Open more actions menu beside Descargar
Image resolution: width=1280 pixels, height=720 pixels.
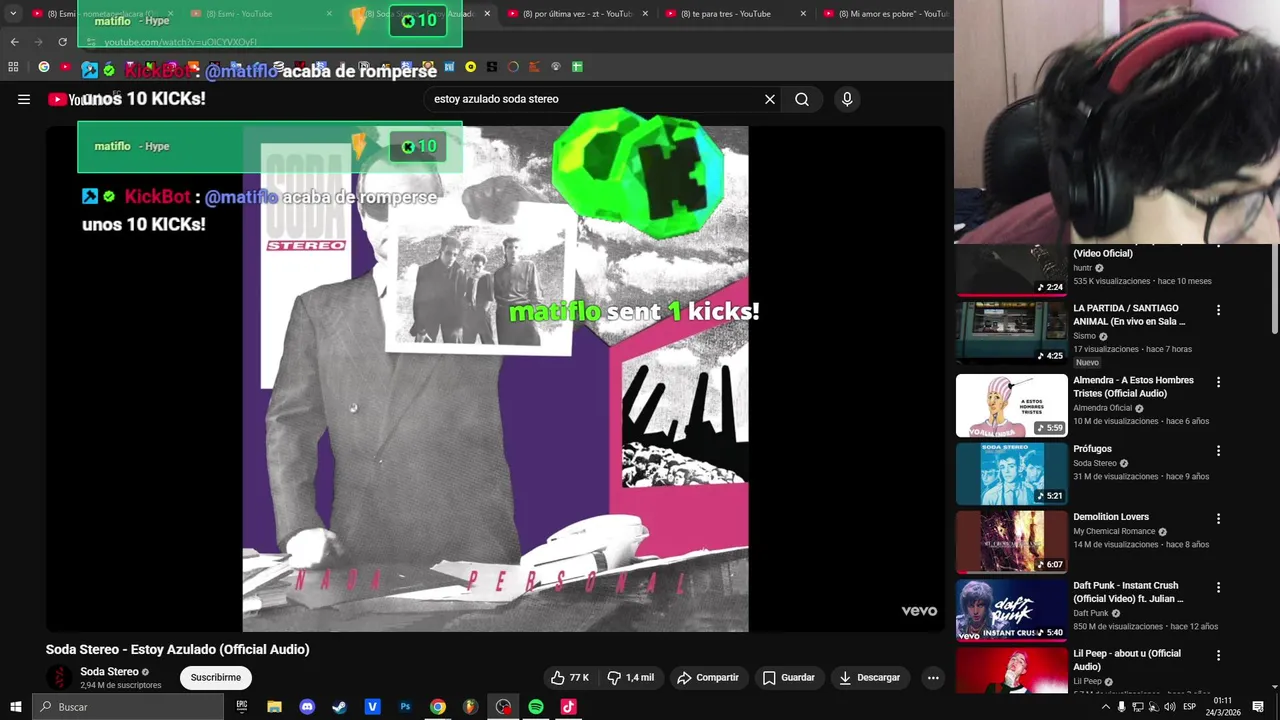933,678
